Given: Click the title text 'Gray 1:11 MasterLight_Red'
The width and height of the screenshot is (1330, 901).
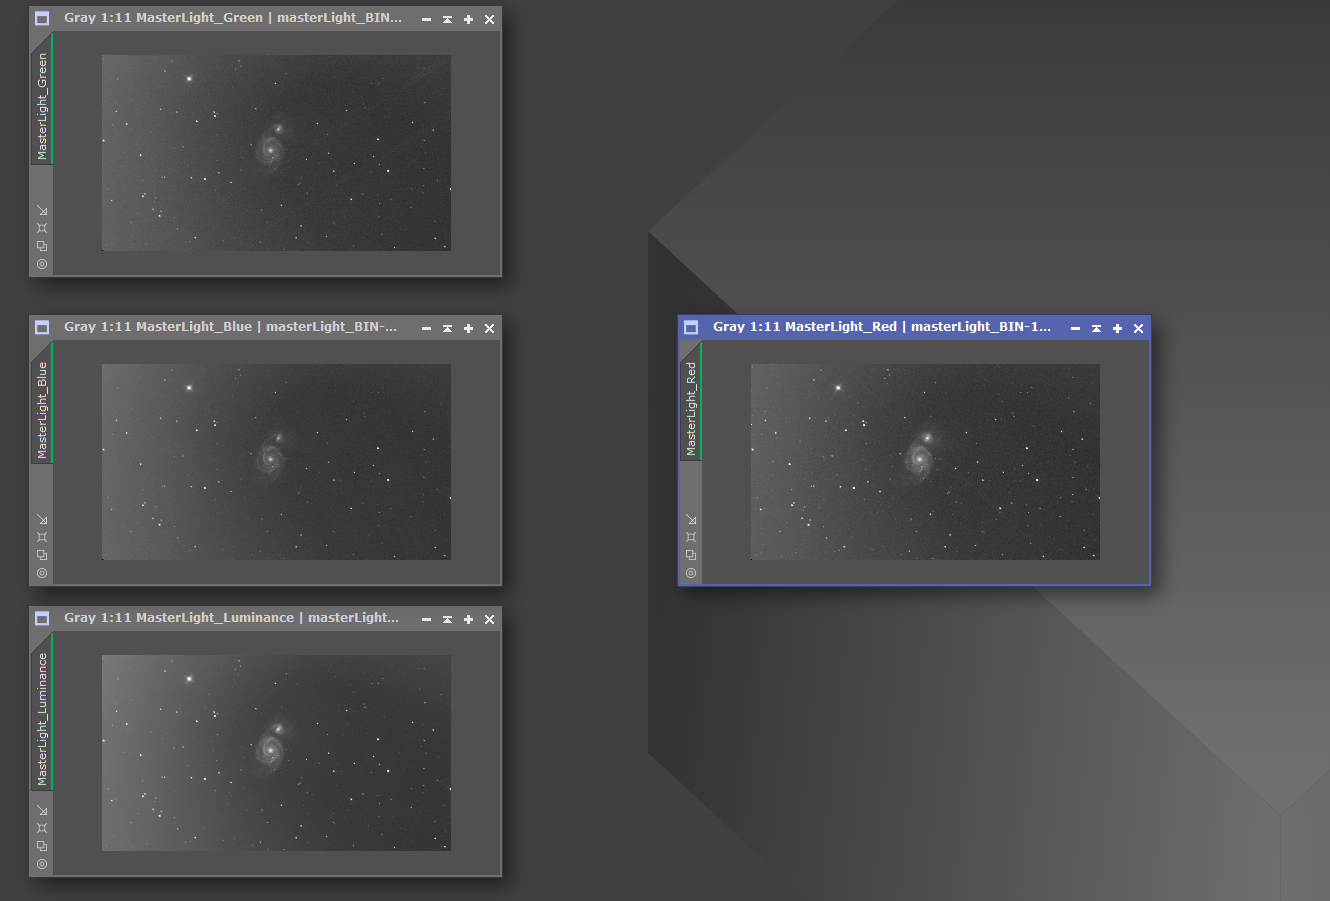Looking at the screenshot, I should click(x=805, y=327).
